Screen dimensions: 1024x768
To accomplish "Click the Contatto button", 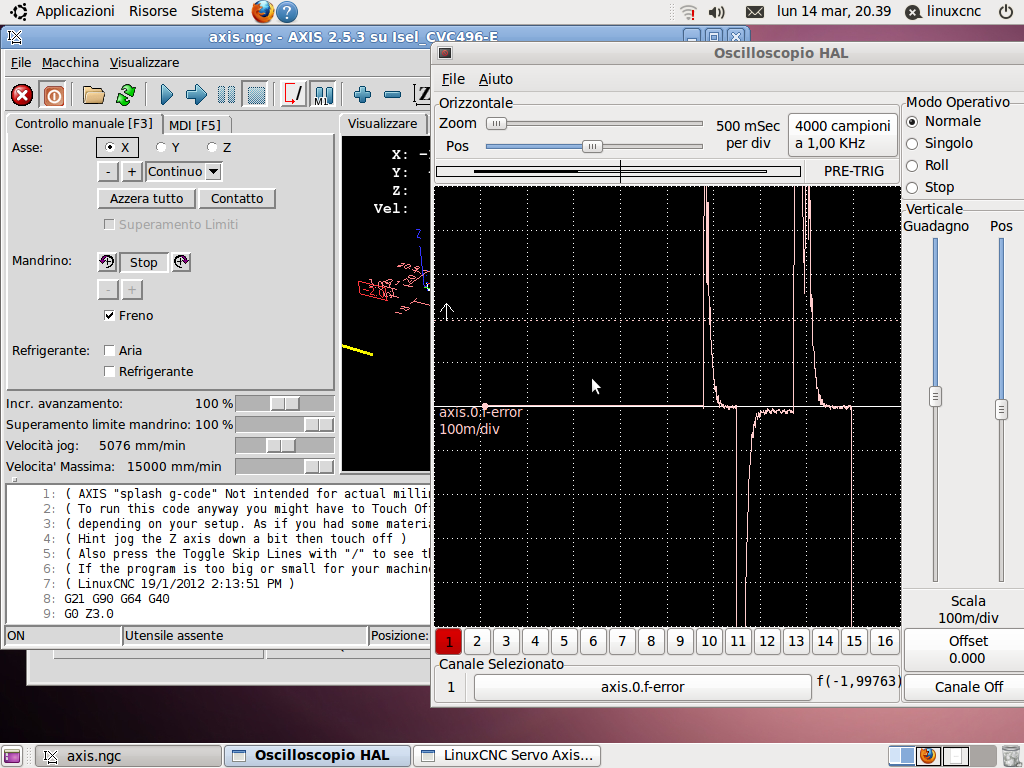I will coord(237,199).
